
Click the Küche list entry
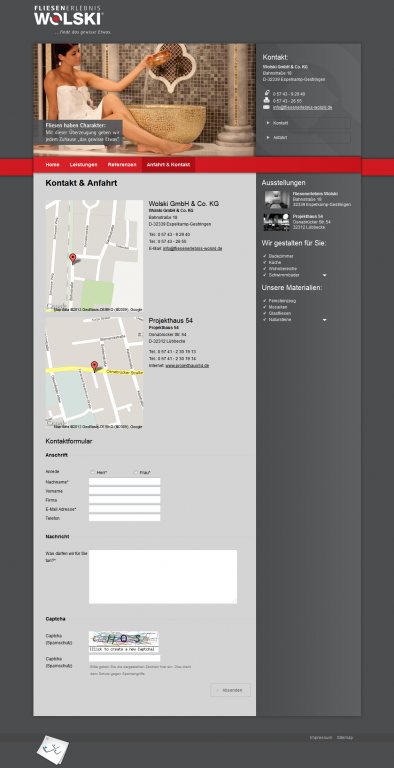tap(275, 263)
